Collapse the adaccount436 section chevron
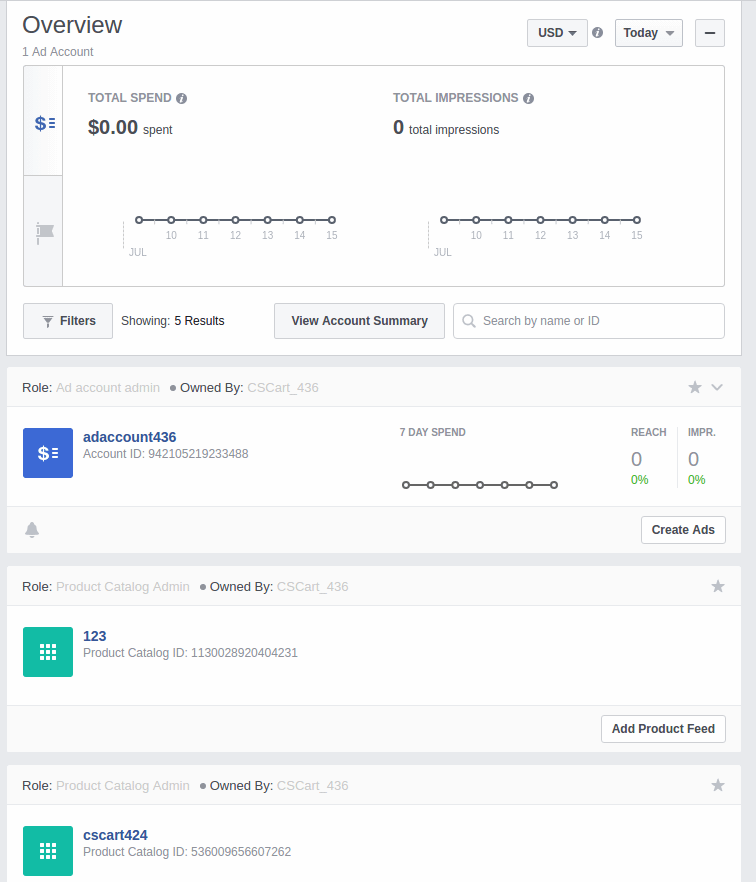756x882 pixels. (717, 387)
